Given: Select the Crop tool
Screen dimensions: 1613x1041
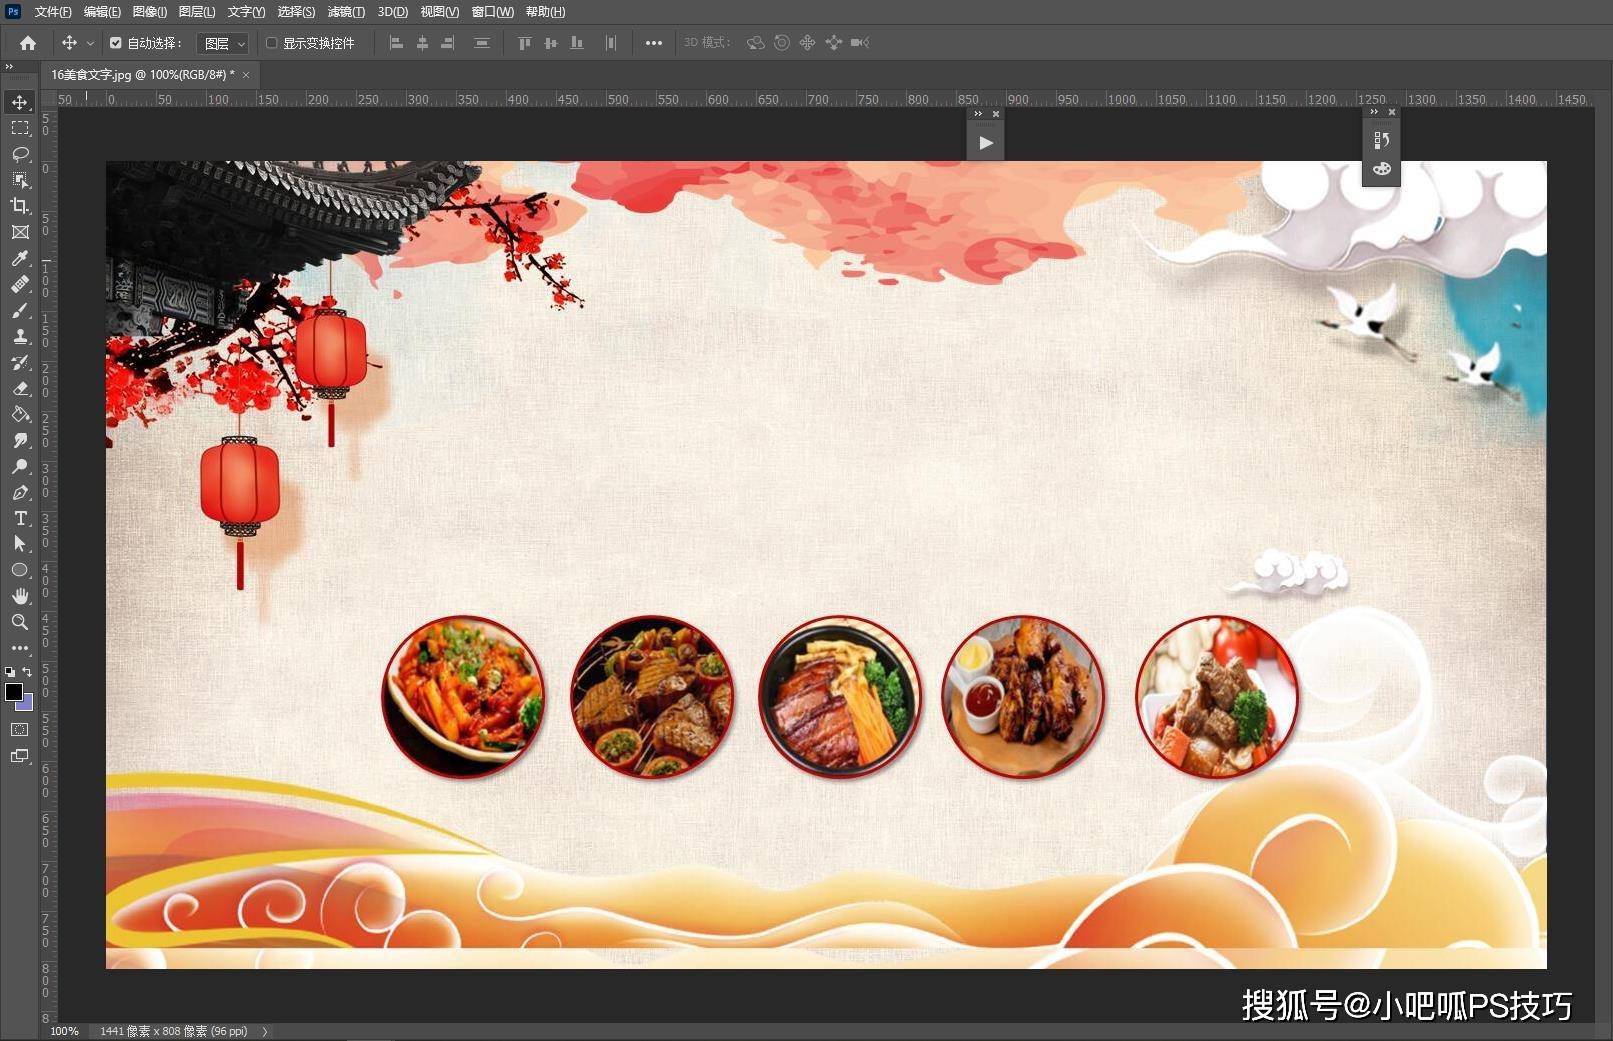Looking at the screenshot, I should point(19,206).
